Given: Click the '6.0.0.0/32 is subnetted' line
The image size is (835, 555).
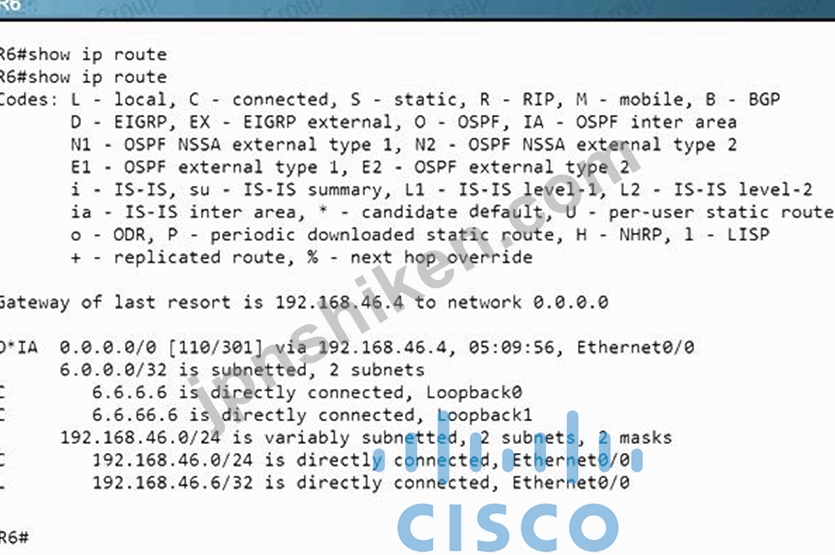Looking at the screenshot, I should [242, 370].
